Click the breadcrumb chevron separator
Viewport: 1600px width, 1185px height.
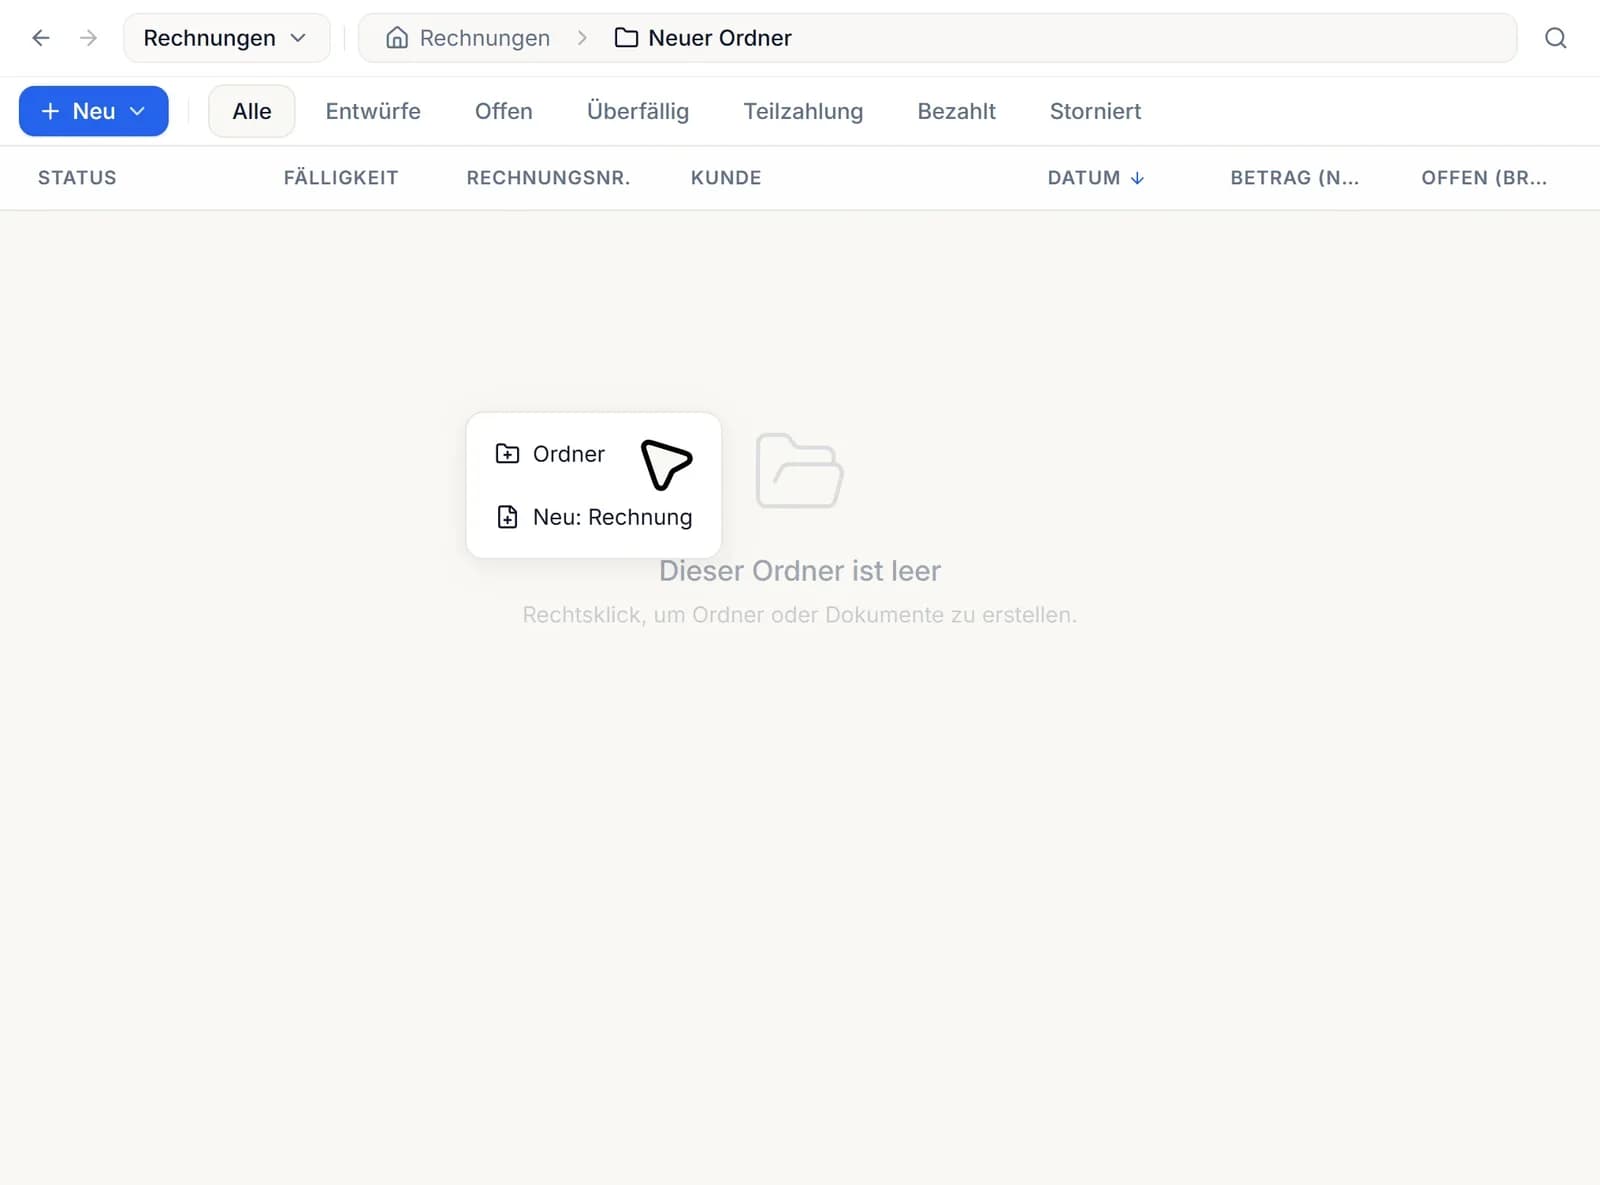click(x=582, y=38)
